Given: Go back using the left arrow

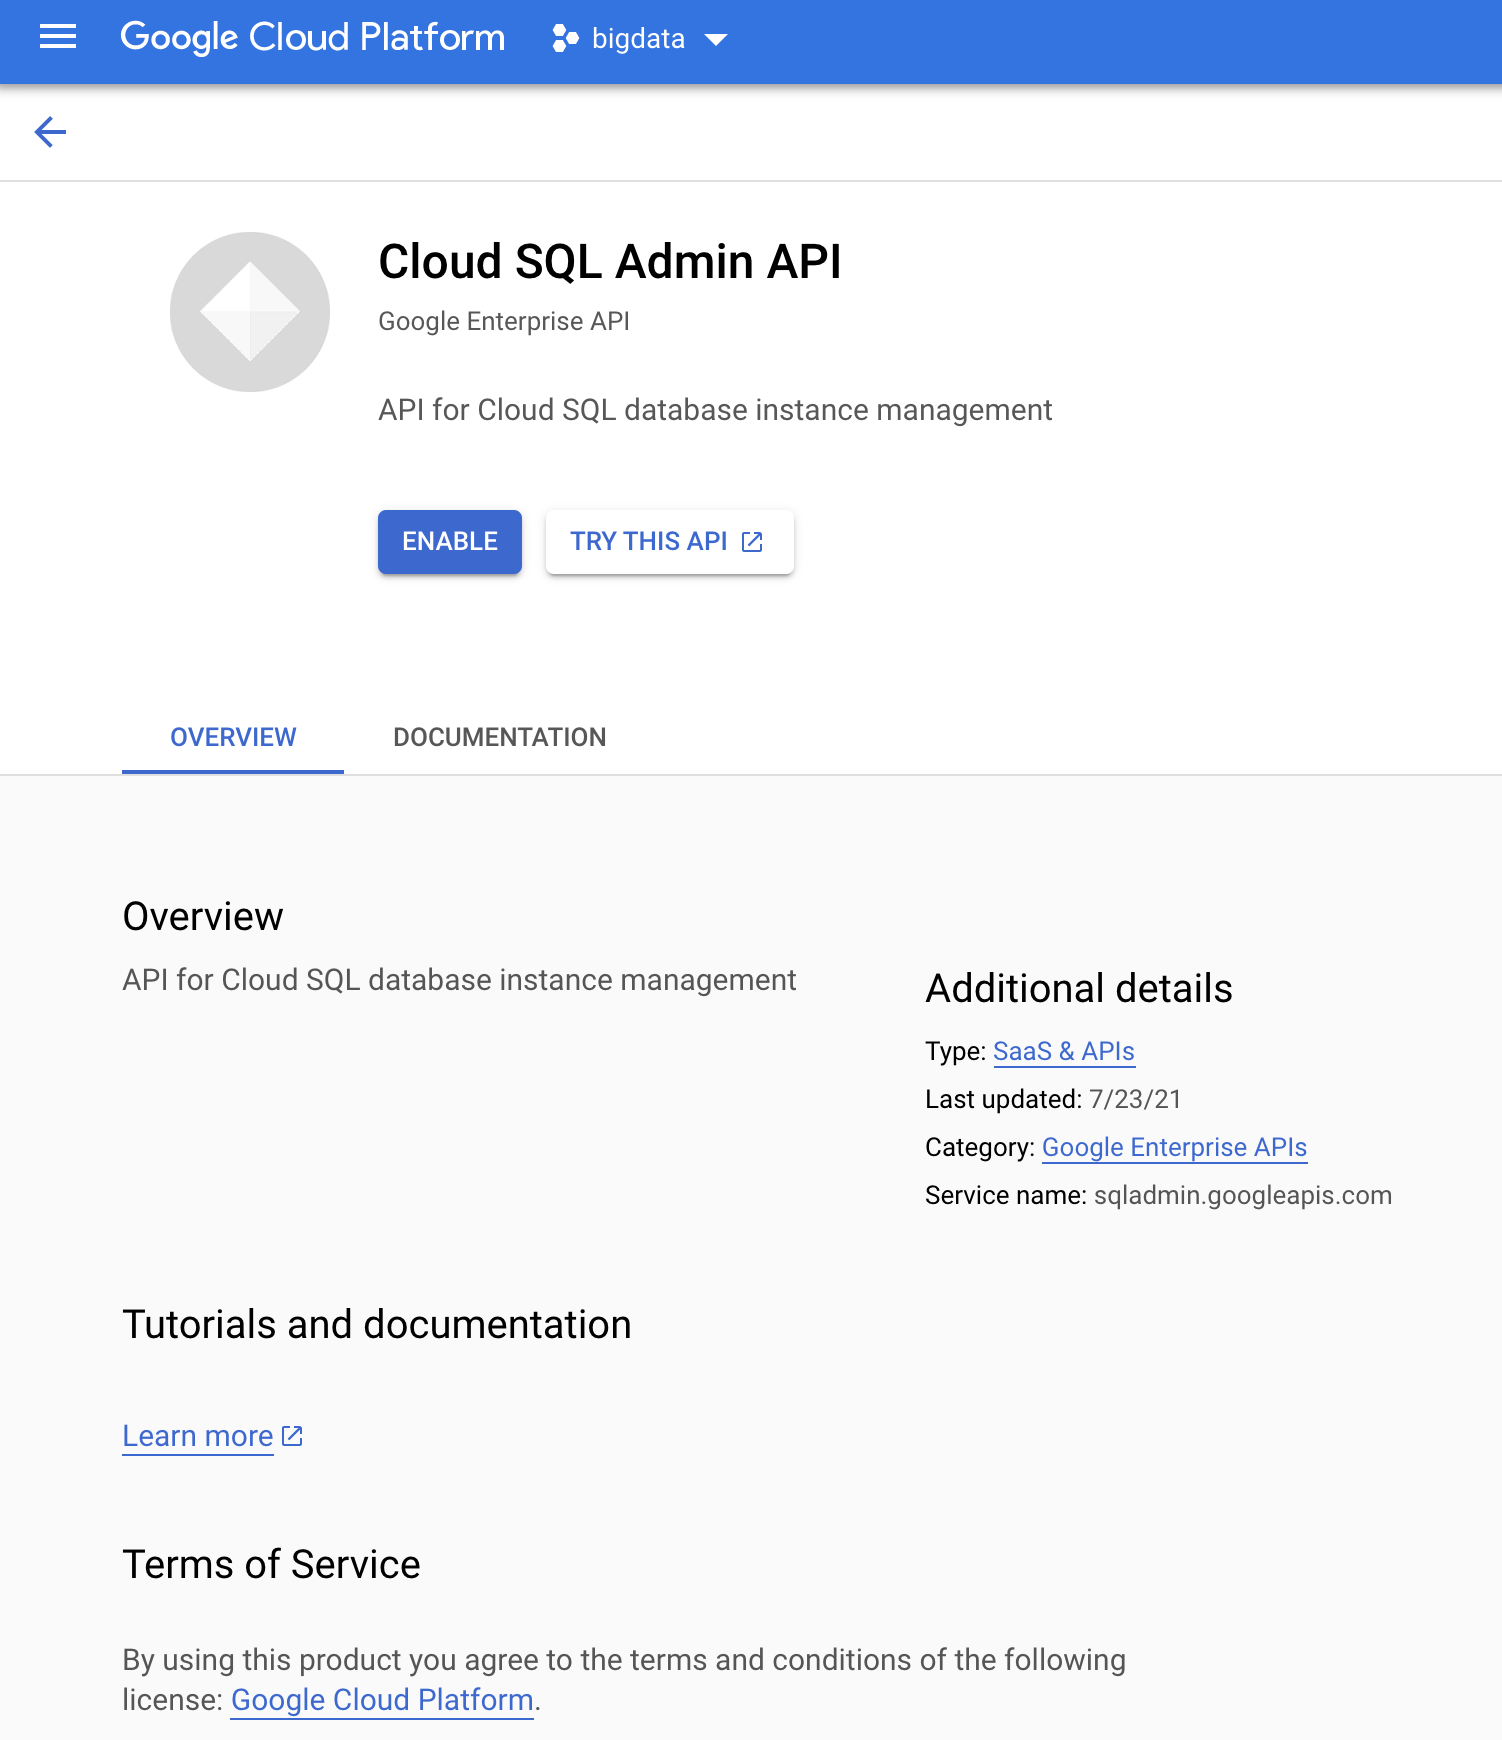Looking at the screenshot, I should click(50, 132).
